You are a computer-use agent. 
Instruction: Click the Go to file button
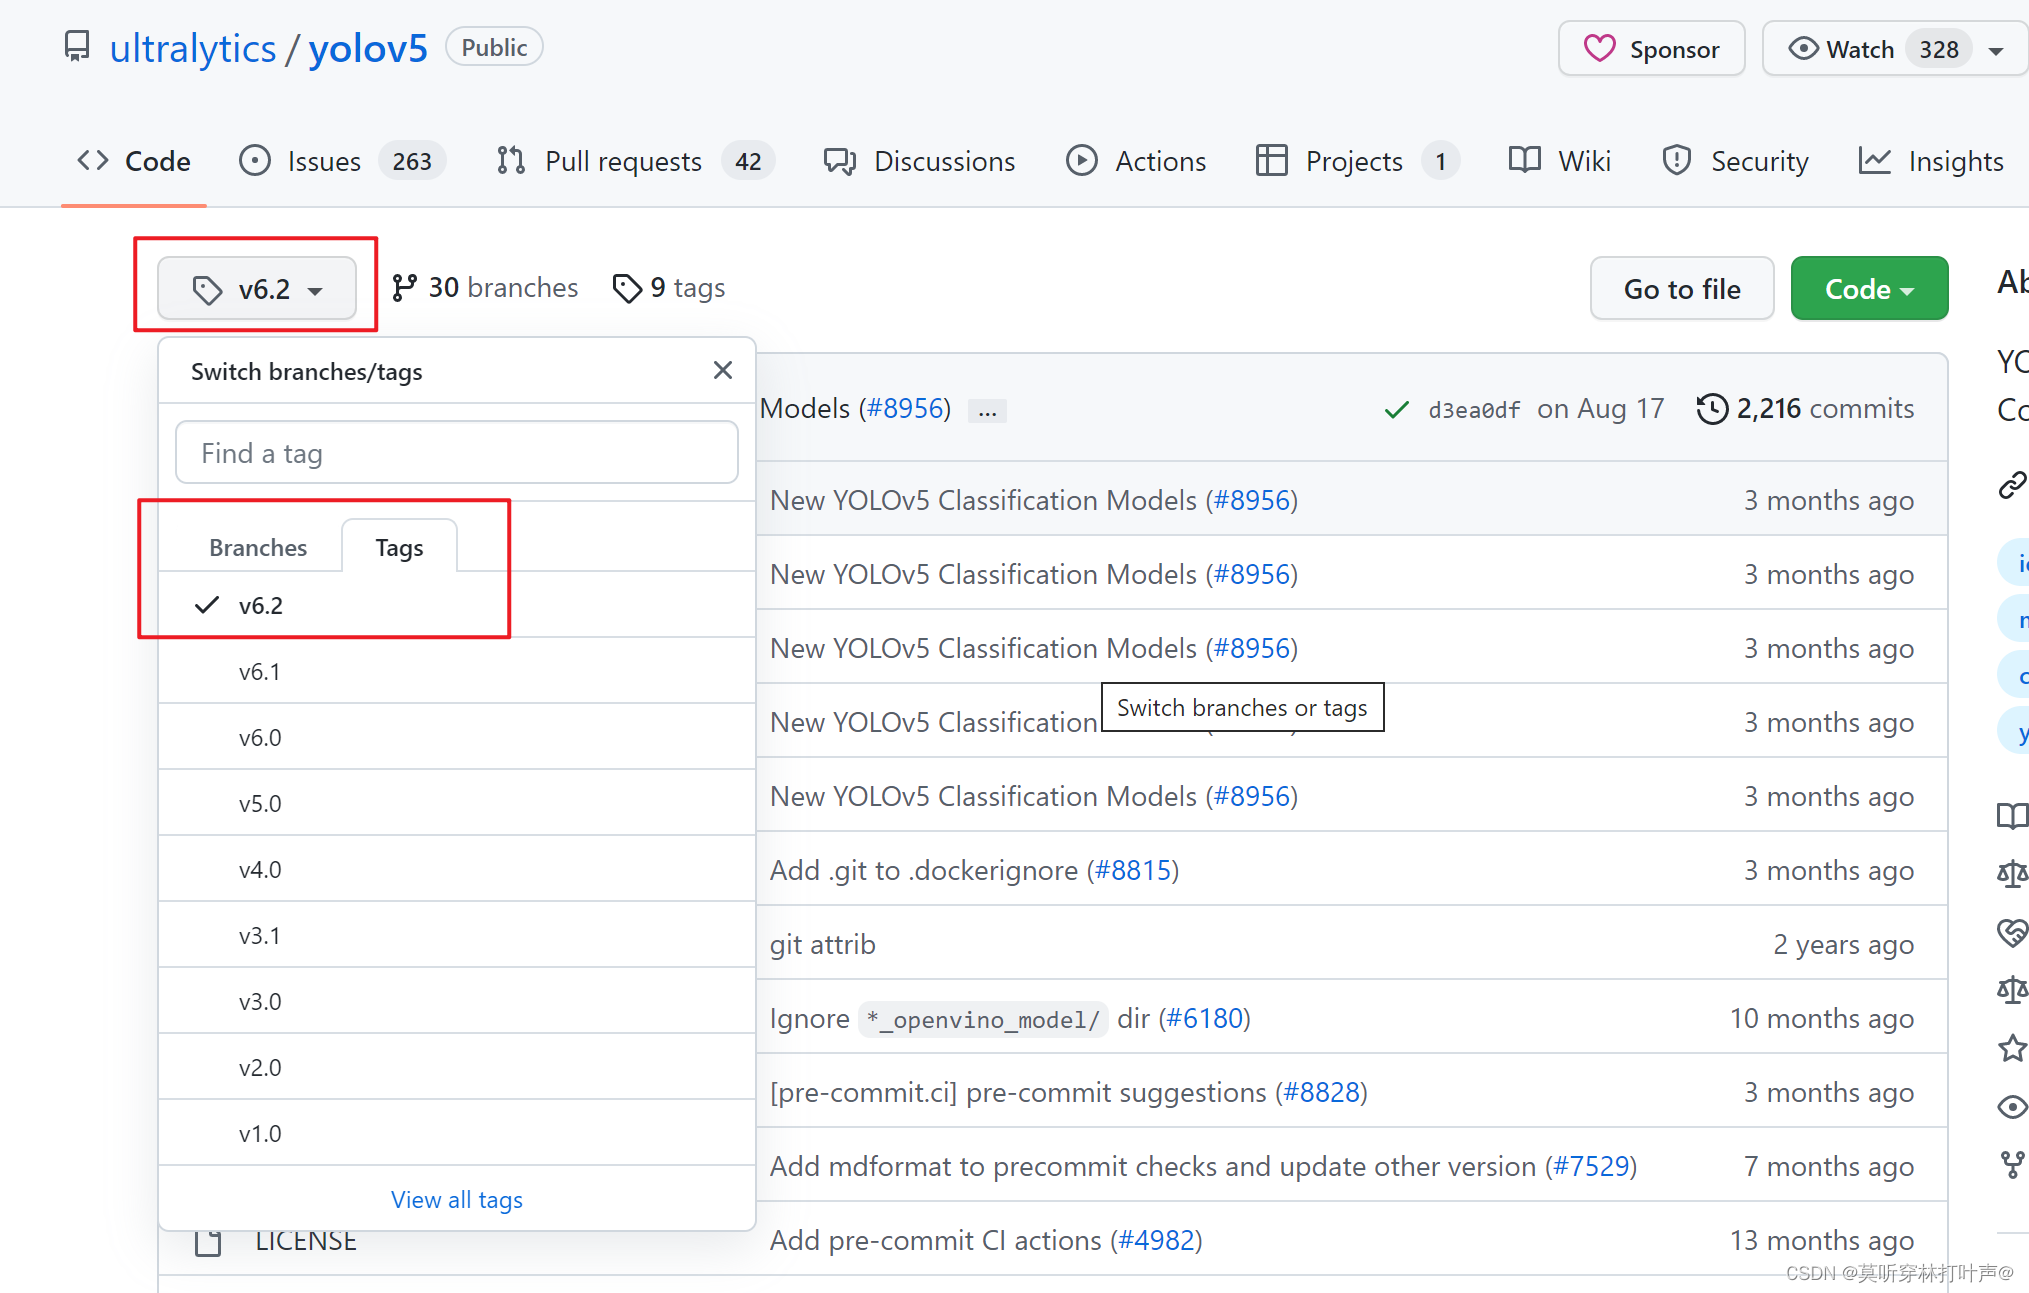pyautogui.click(x=1682, y=288)
